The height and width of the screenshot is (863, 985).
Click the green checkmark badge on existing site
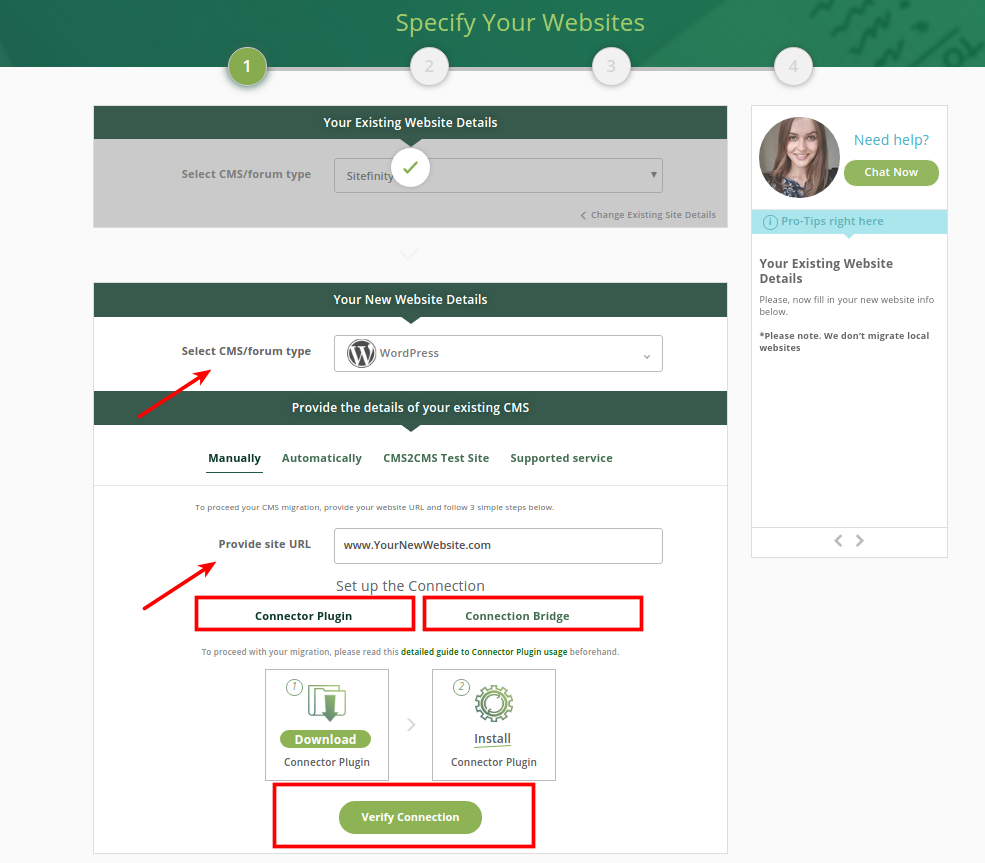pyautogui.click(x=410, y=168)
